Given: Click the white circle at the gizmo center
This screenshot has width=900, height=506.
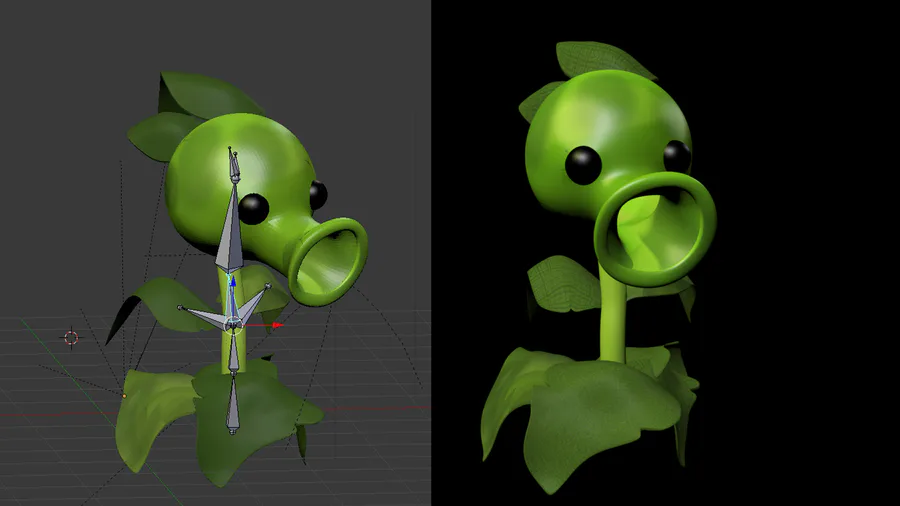Looking at the screenshot, I should tap(233, 325).
